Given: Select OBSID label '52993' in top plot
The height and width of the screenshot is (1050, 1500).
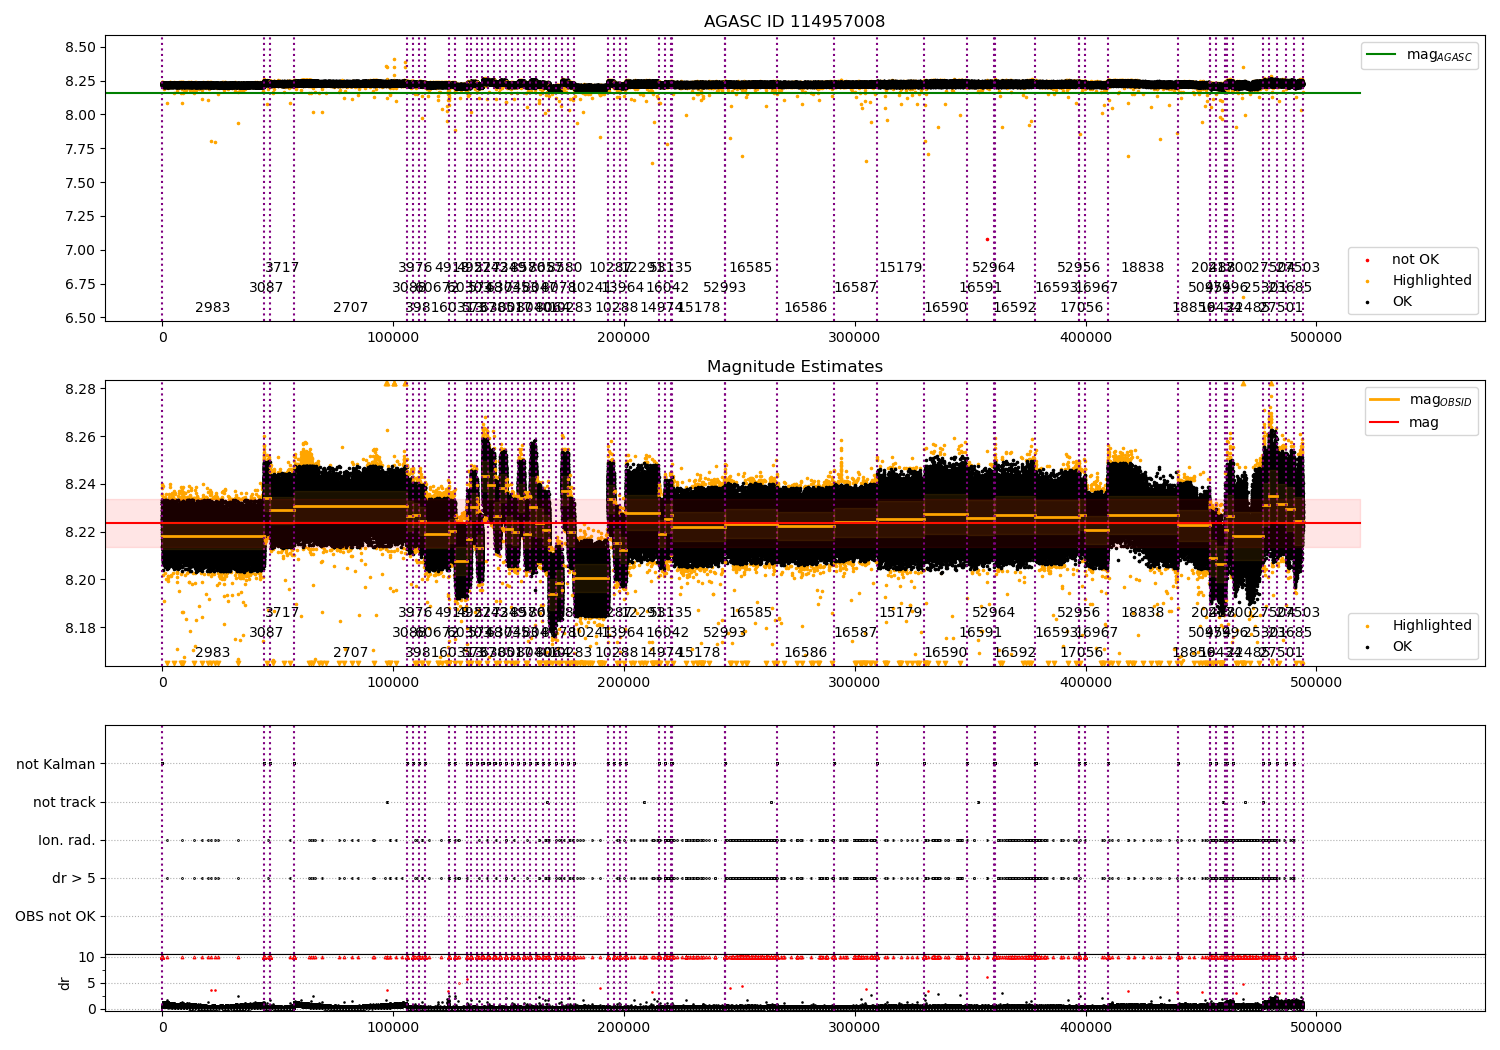Looking at the screenshot, I should [x=725, y=288].
